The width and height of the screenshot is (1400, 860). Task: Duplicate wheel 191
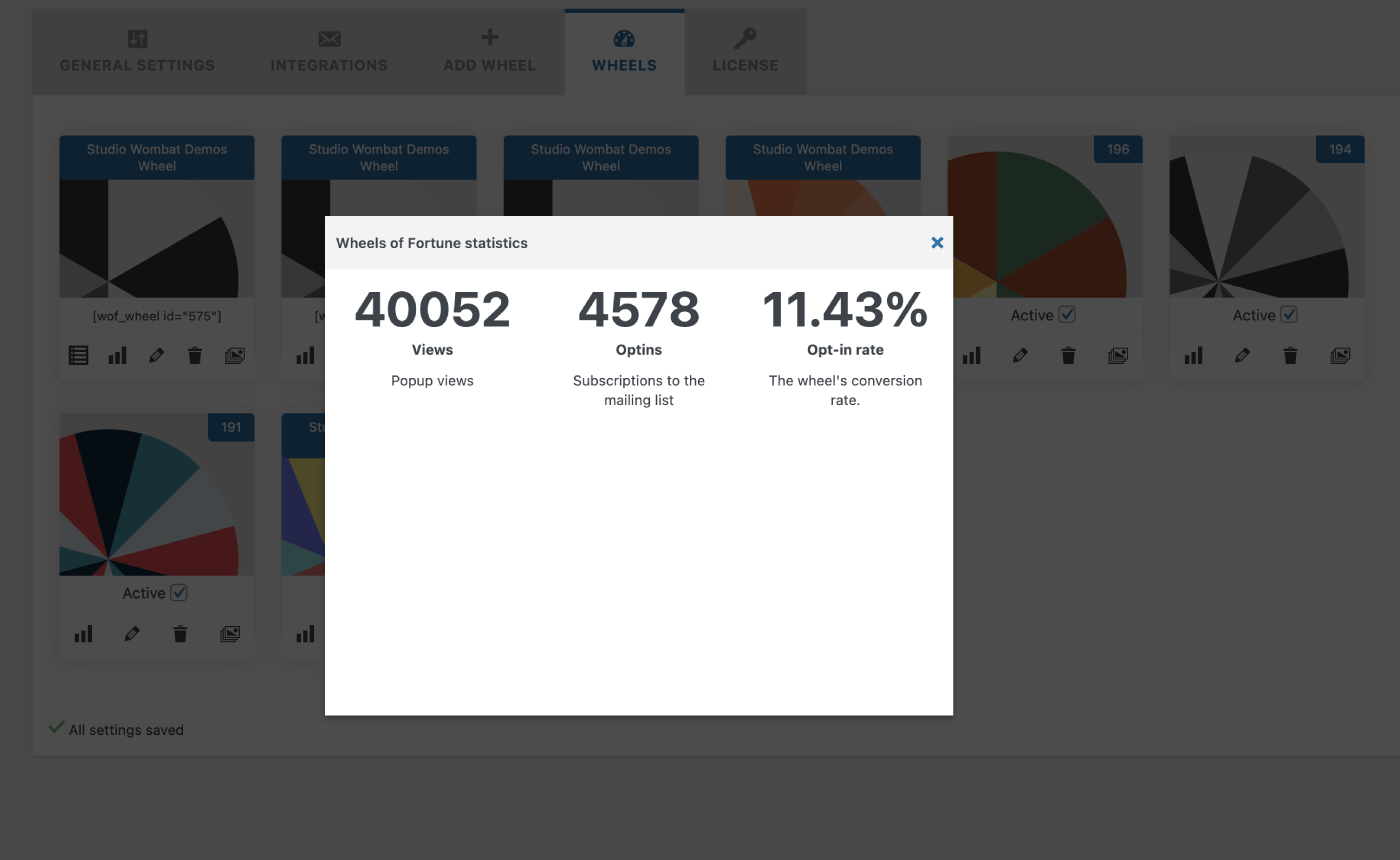(230, 633)
